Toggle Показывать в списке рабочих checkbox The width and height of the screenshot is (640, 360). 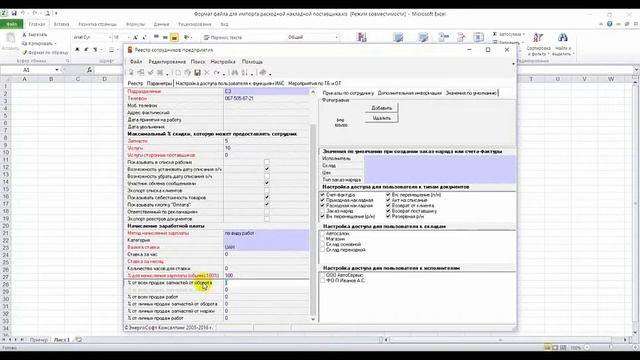267,162
